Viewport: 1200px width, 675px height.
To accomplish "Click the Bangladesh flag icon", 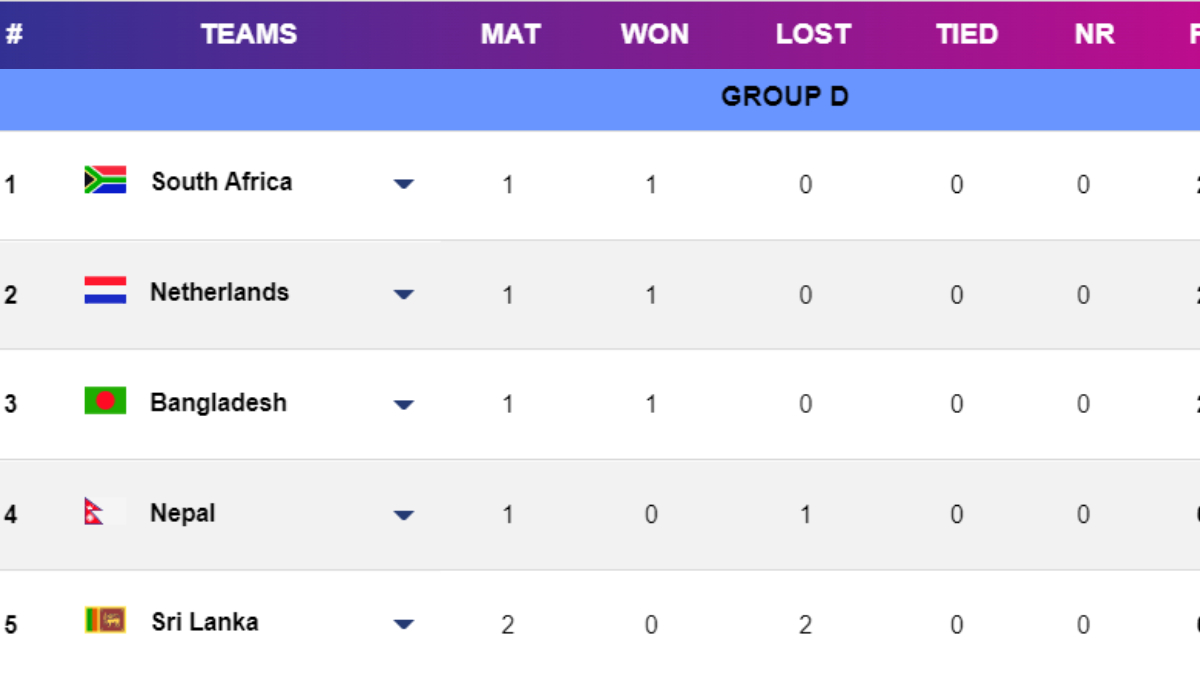I will click(x=104, y=399).
